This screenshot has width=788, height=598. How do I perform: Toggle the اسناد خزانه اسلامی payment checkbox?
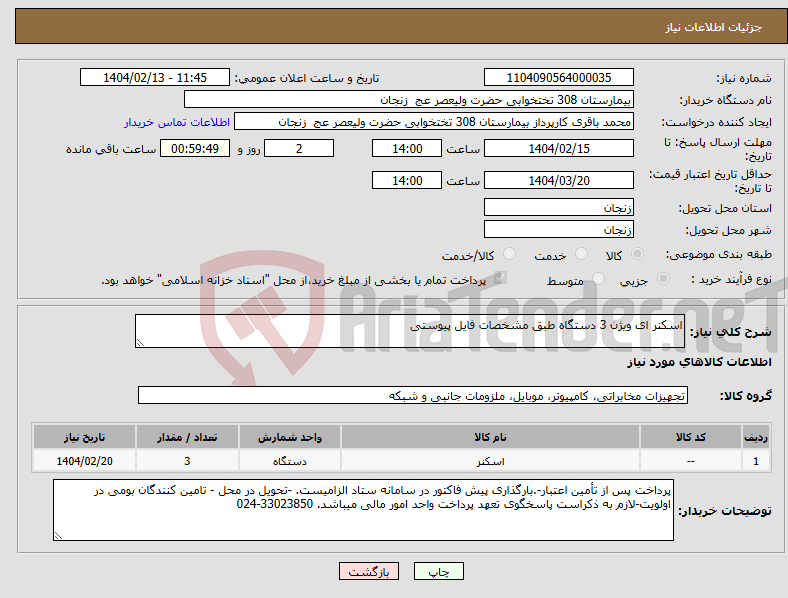pos(500,278)
